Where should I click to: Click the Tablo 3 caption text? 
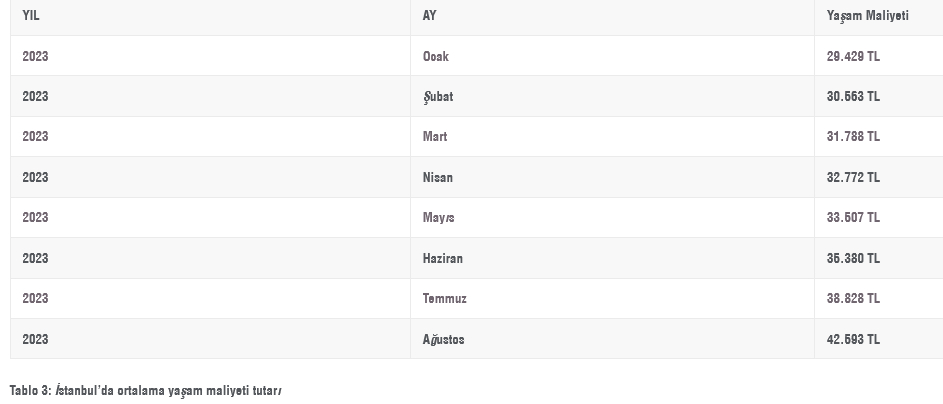(x=146, y=390)
